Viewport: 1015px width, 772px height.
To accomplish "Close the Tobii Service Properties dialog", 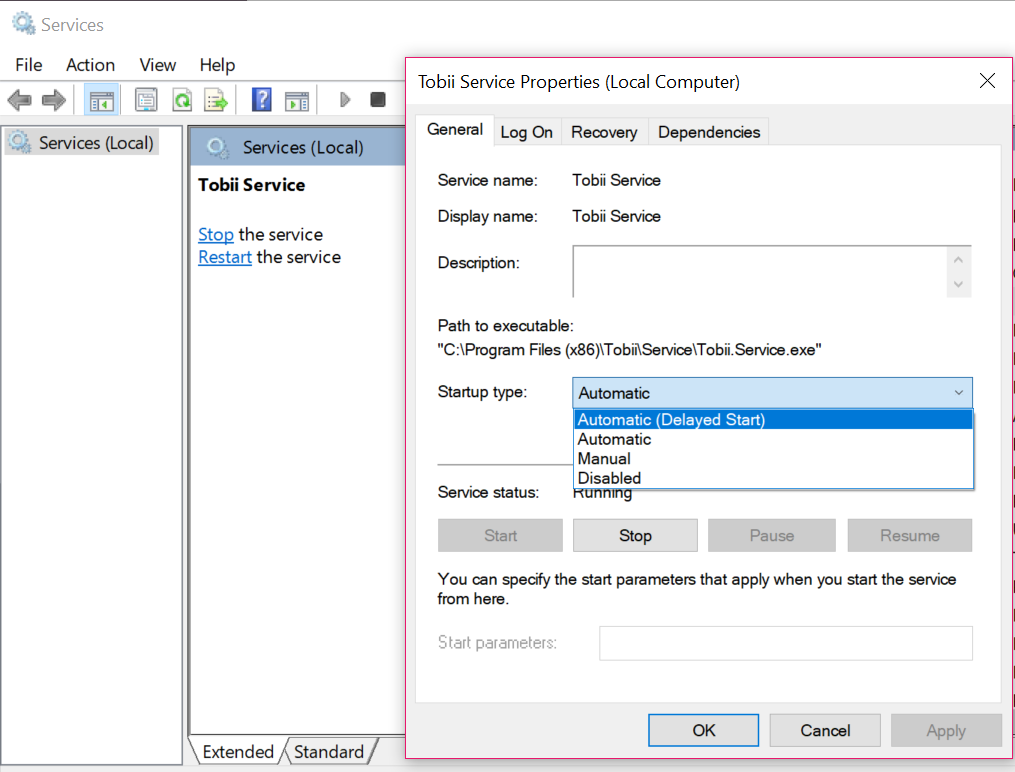I will [987, 81].
